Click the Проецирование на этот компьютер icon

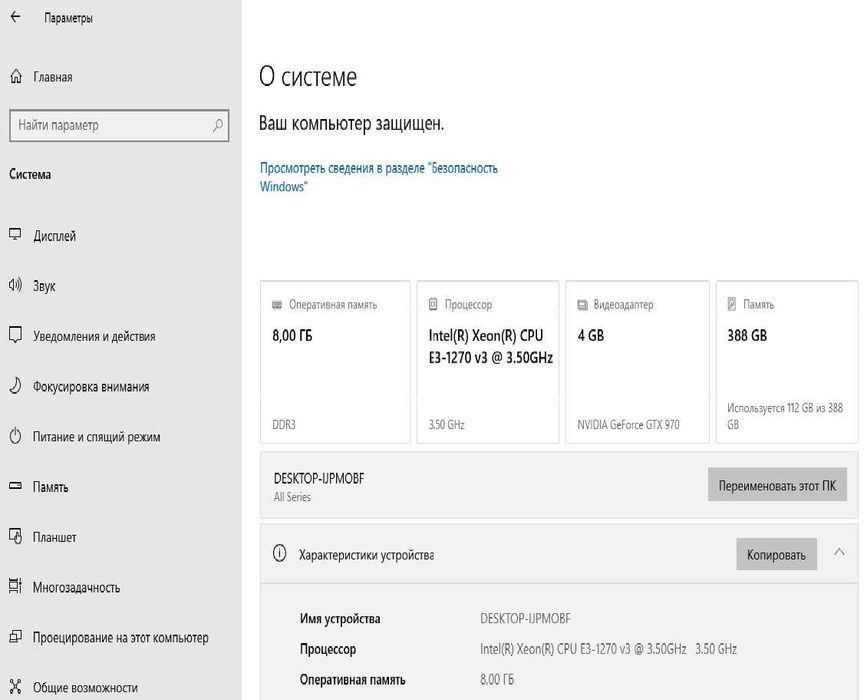15,636
